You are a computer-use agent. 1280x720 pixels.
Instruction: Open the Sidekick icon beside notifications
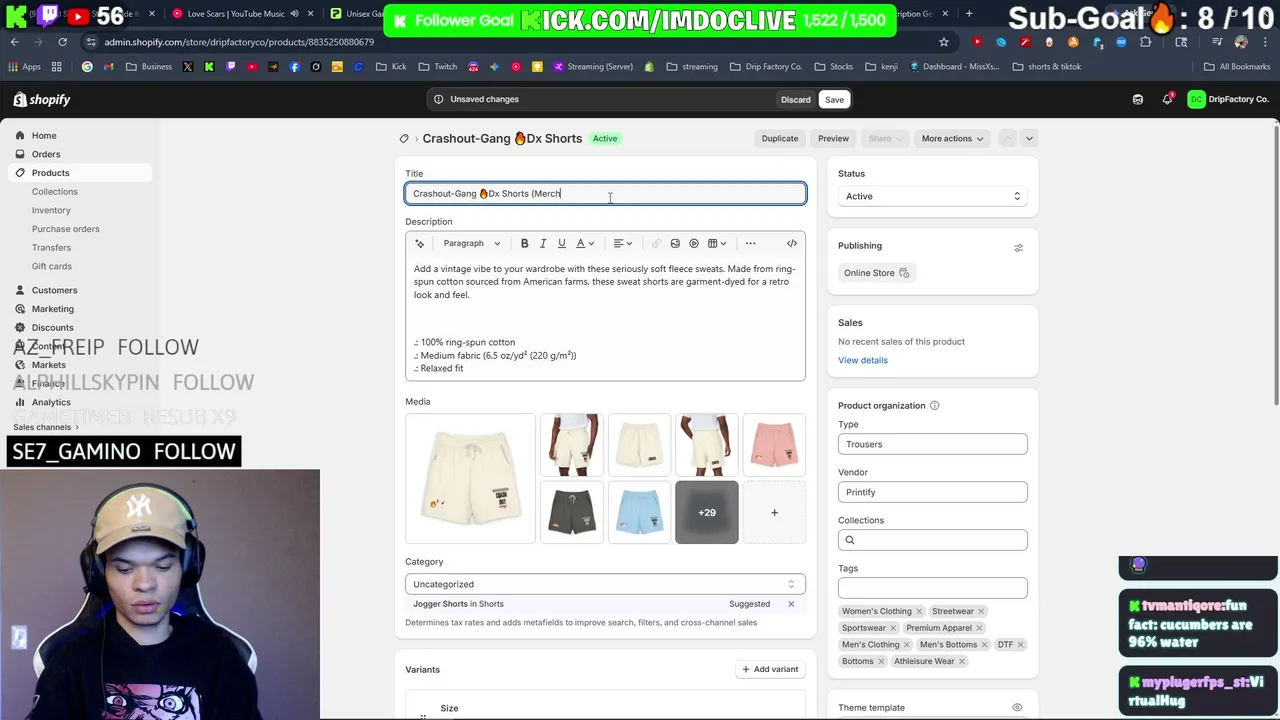tap(1138, 99)
